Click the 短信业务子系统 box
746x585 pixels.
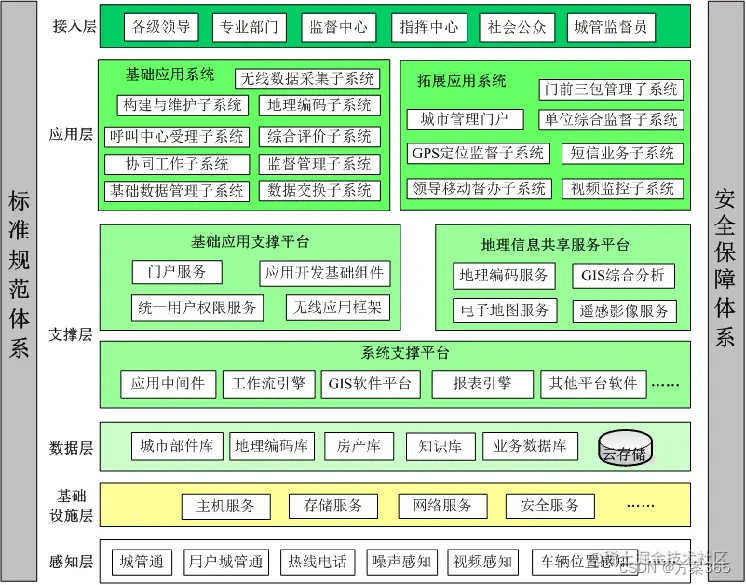click(x=622, y=154)
